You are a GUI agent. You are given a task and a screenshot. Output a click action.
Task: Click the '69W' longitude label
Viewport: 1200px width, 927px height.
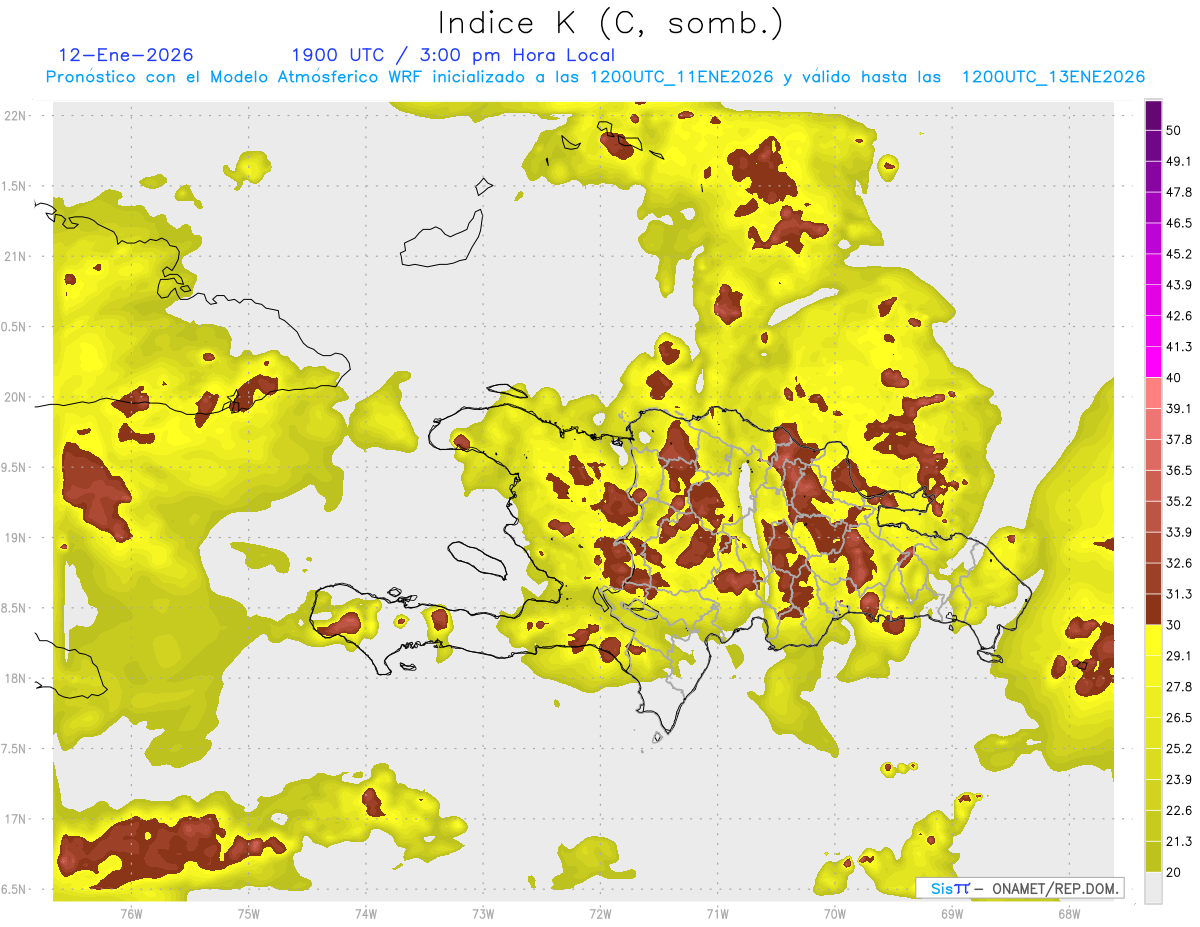pyautogui.click(x=952, y=914)
